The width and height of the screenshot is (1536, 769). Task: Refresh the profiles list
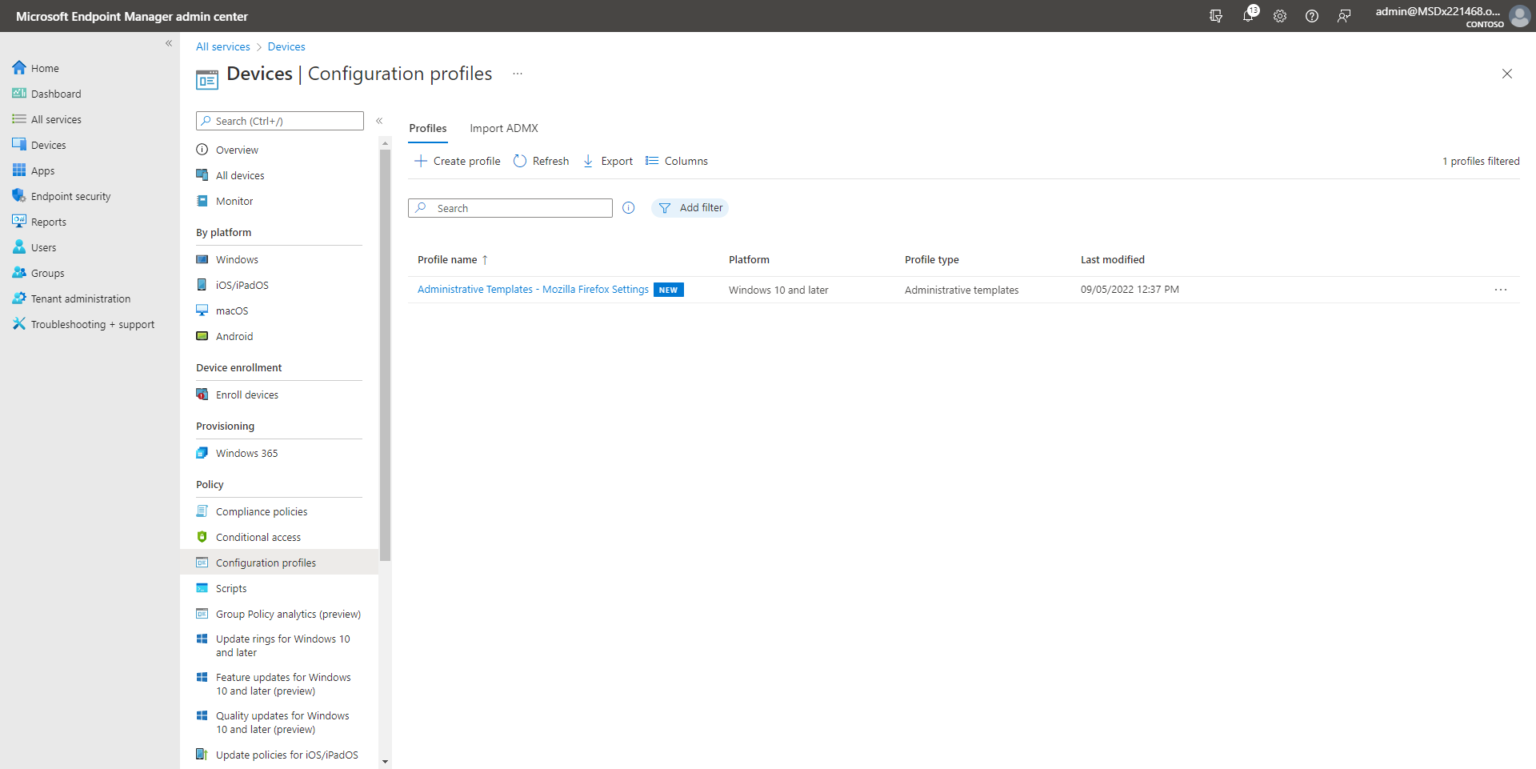tap(540, 161)
